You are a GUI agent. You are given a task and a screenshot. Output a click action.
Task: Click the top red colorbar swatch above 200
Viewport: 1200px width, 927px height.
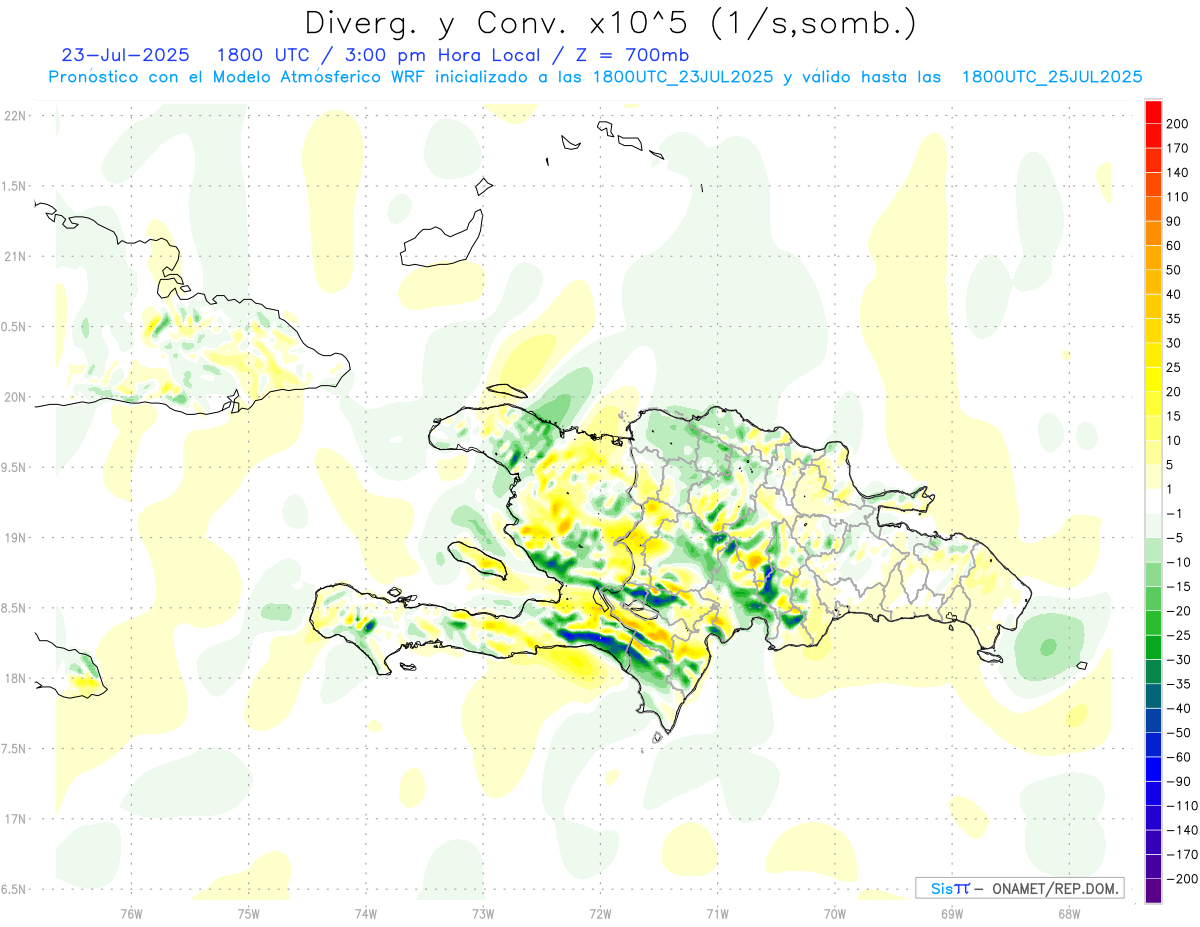1153,112
